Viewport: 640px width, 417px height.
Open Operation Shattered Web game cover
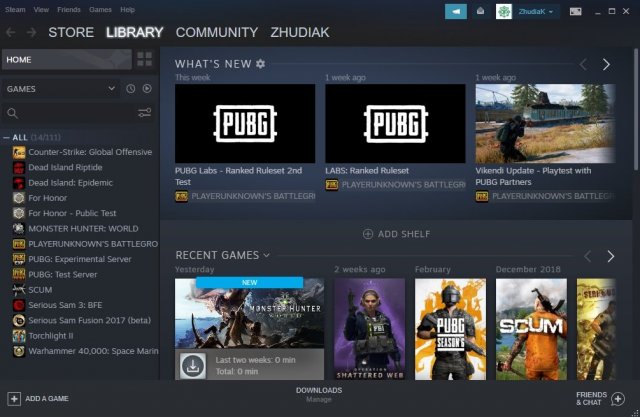[369, 329]
